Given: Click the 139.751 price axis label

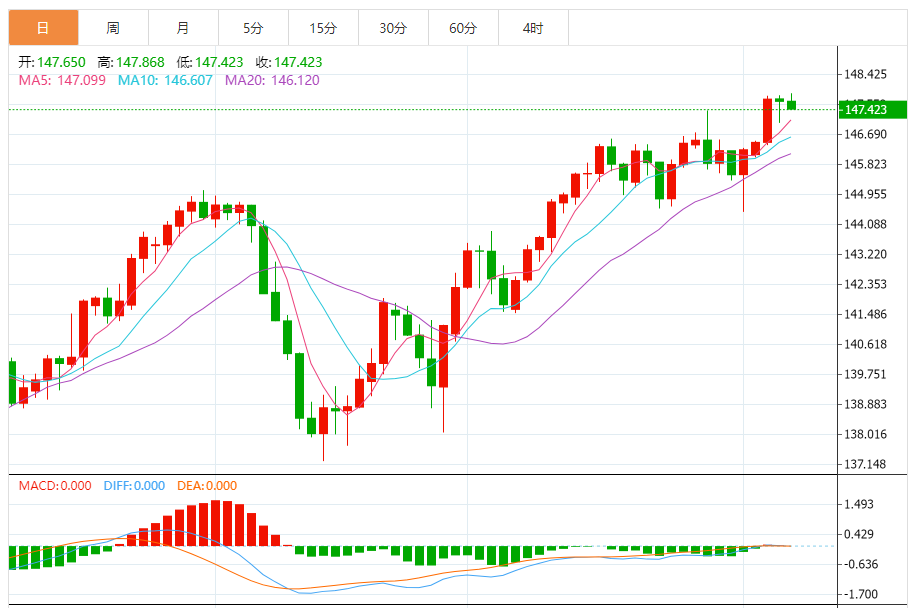Looking at the screenshot, I should pos(865,374).
